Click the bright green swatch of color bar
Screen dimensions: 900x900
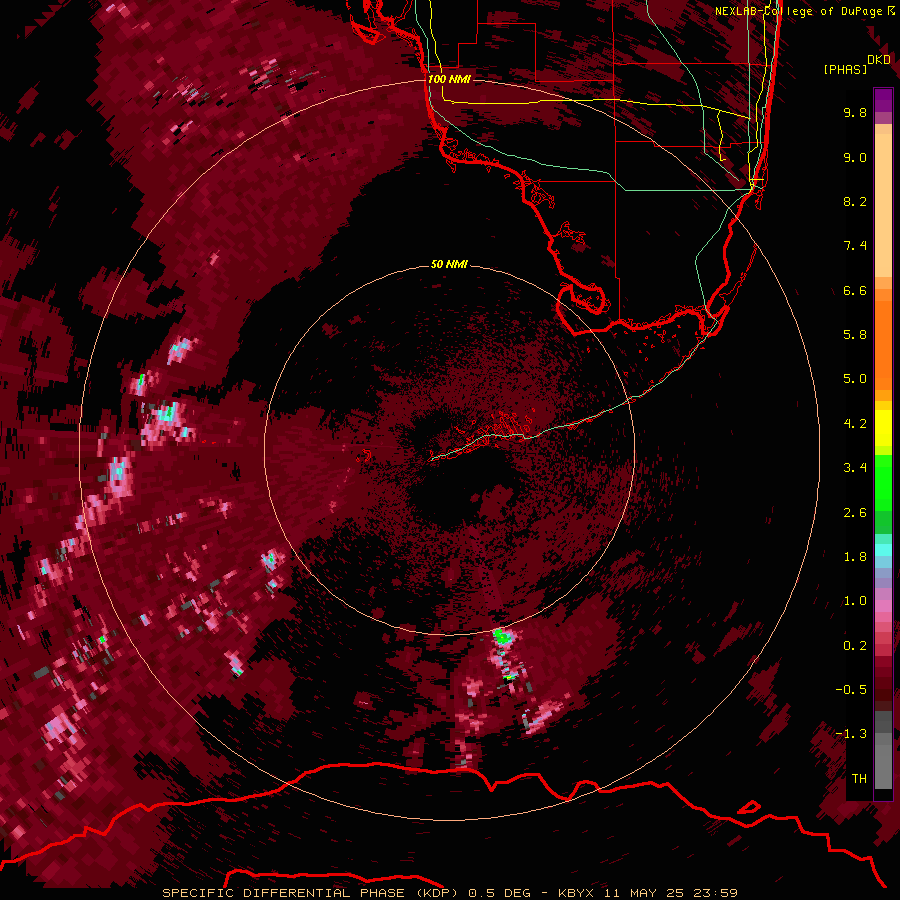883,483
